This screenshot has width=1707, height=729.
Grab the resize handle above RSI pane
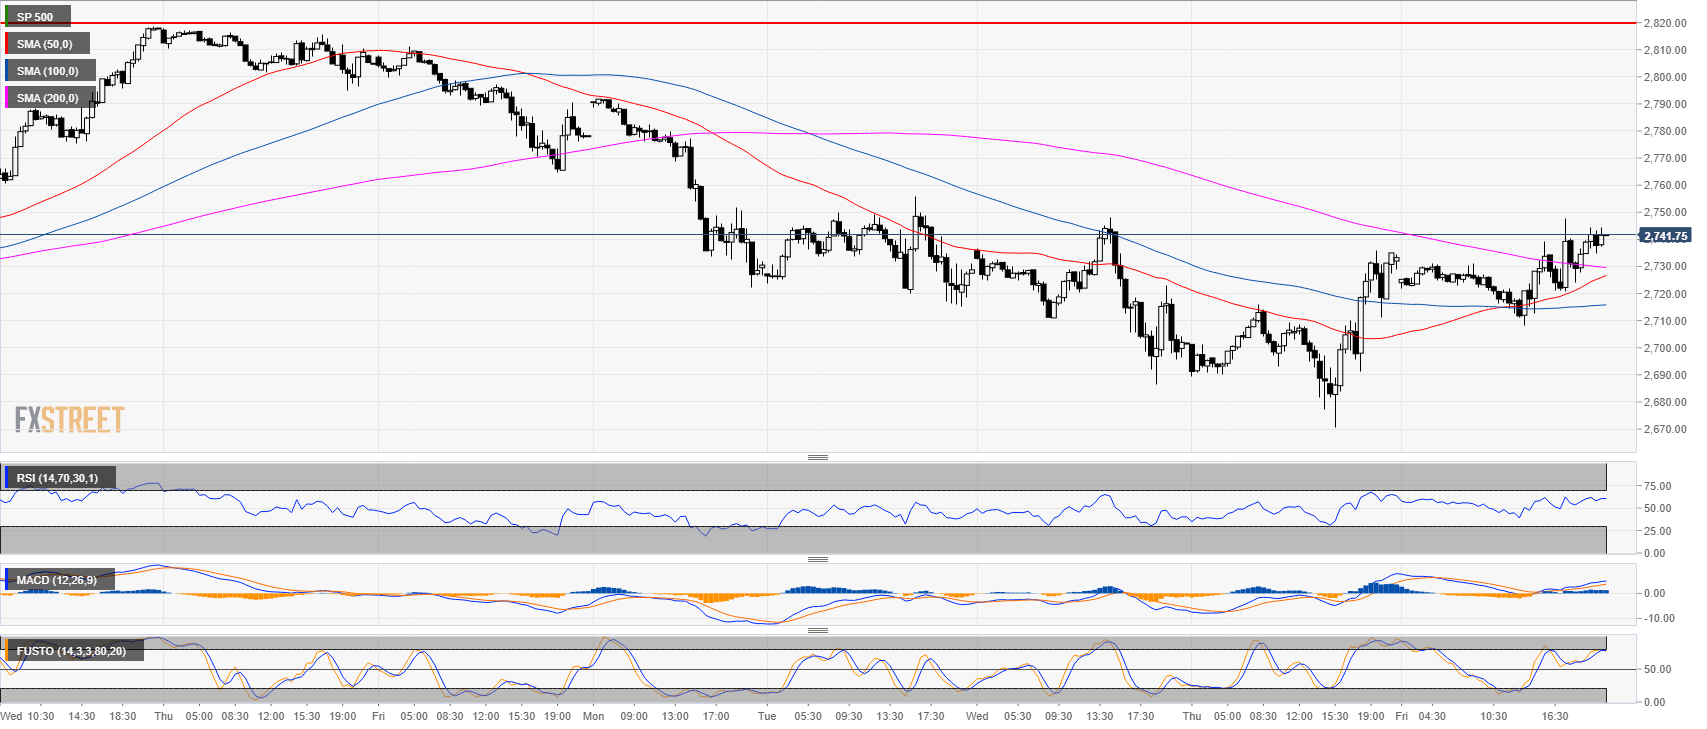pyautogui.click(x=817, y=457)
